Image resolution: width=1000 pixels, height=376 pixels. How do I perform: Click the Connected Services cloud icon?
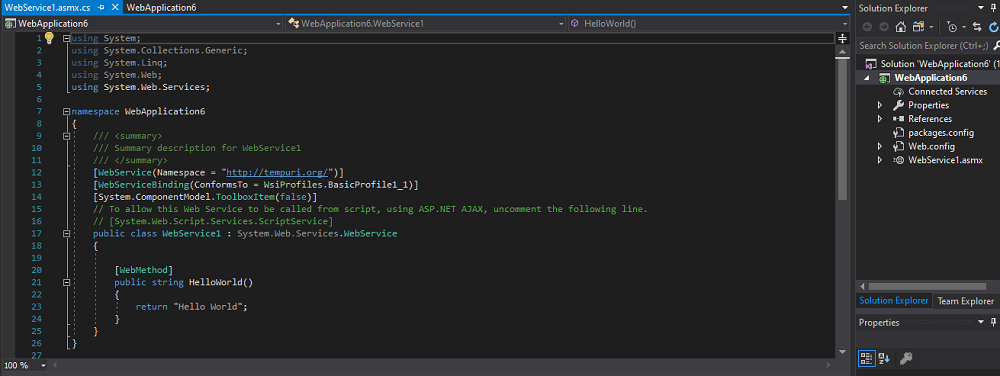(898, 92)
